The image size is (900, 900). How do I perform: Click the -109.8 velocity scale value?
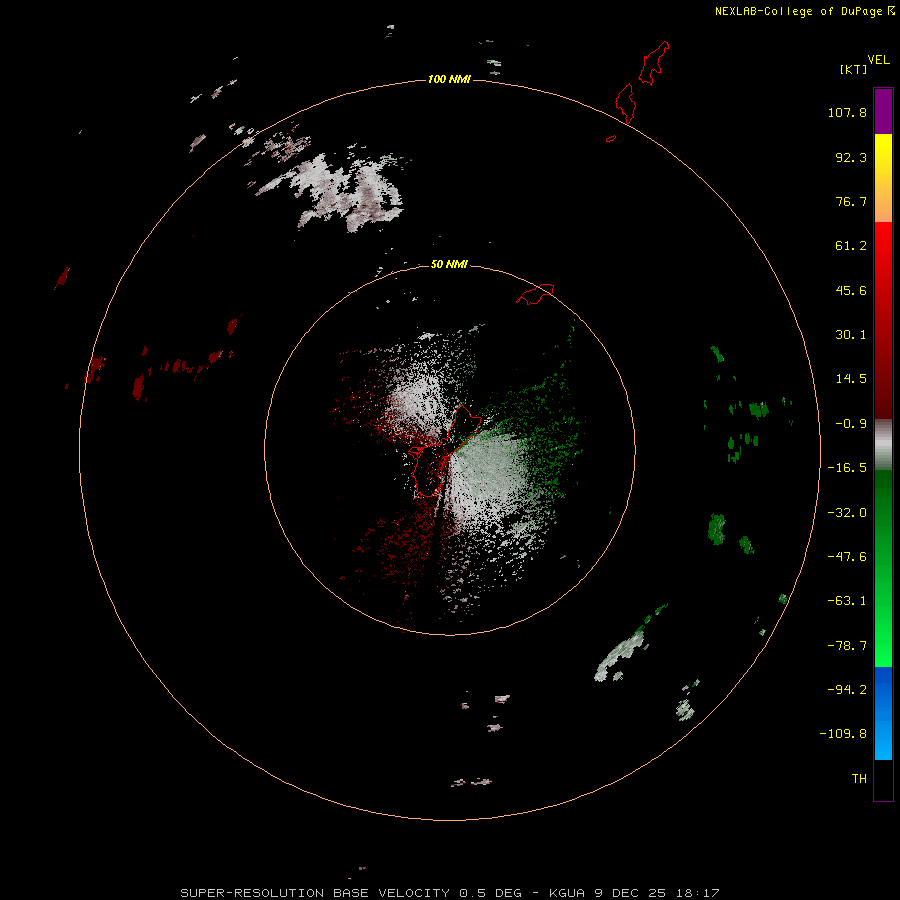tap(843, 734)
